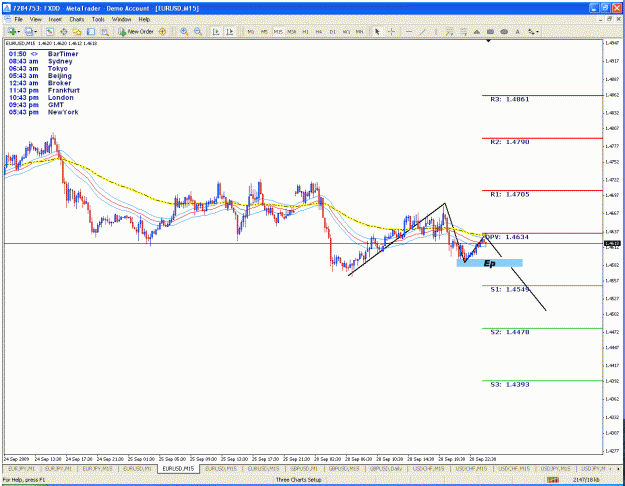
Task: Select the M15 timeframe button
Action: pos(278,31)
